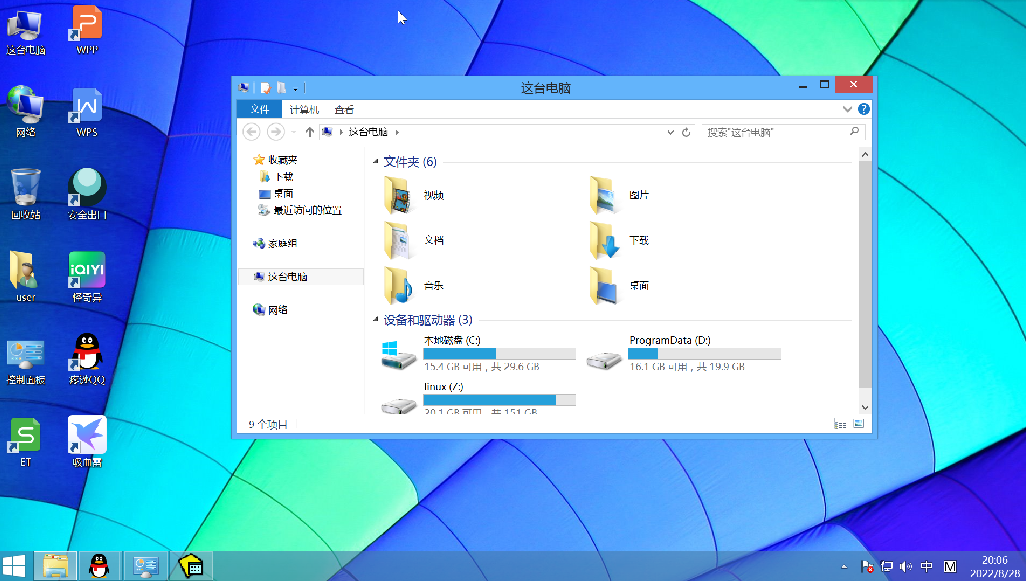Click the File Explorer button on the taskbar
The width and height of the screenshot is (1026, 581).
[x=55, y=566]
